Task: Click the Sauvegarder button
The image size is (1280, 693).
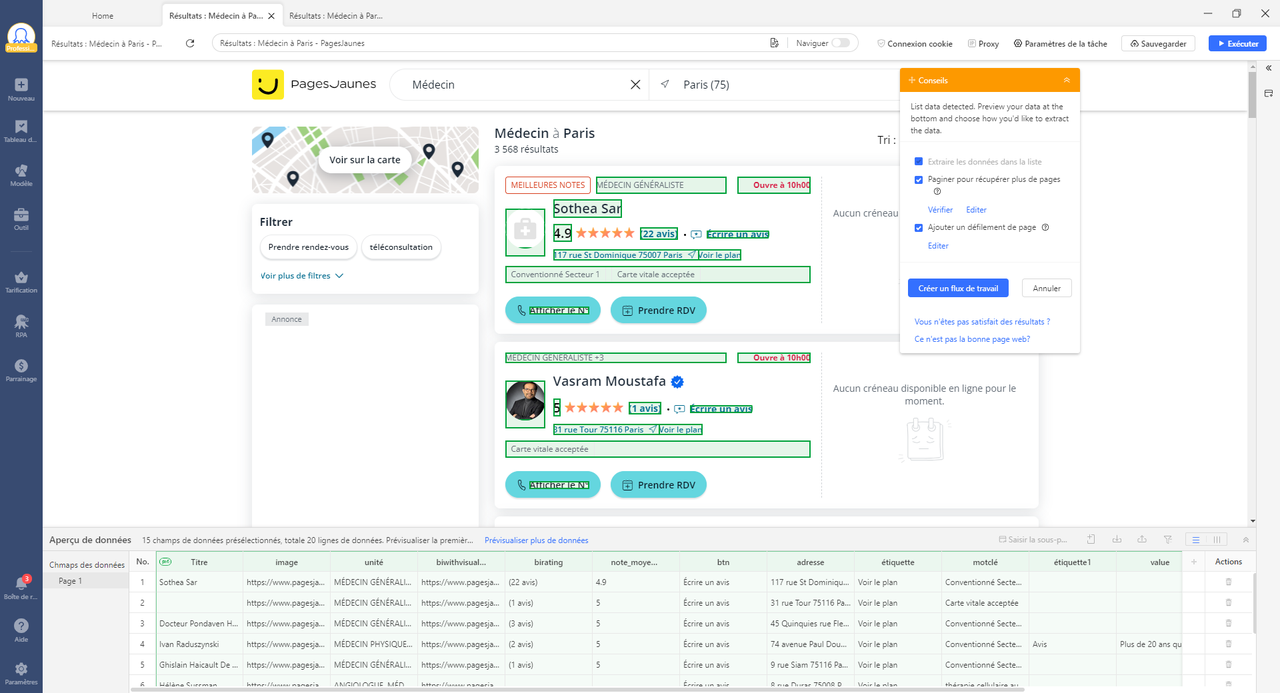Action: (1158, 43)
